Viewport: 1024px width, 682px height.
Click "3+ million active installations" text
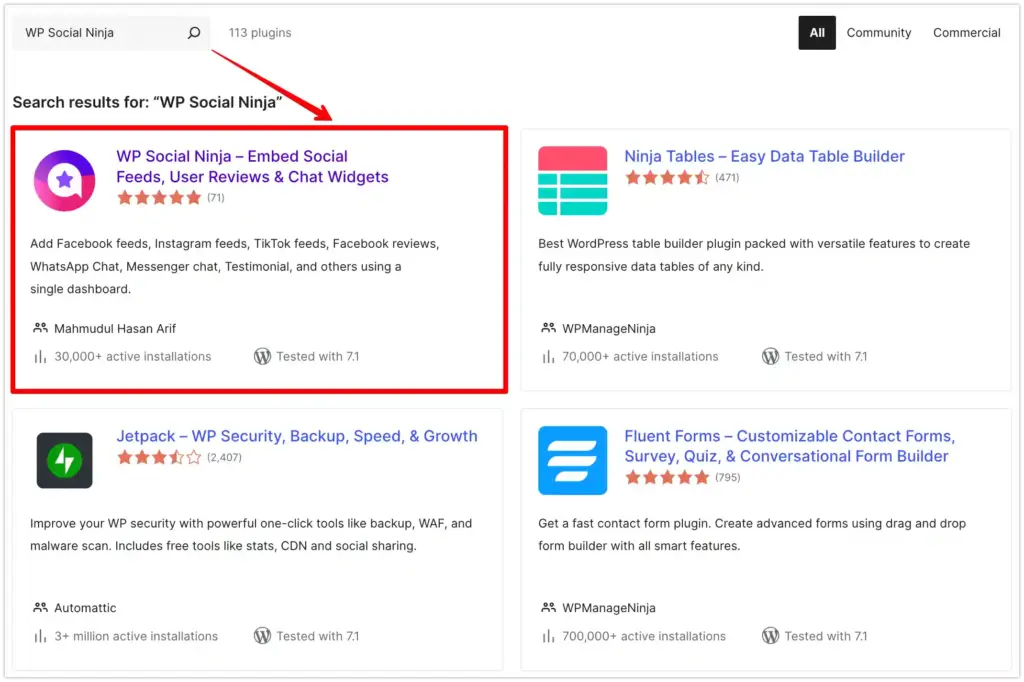click(x=136, y=636)
